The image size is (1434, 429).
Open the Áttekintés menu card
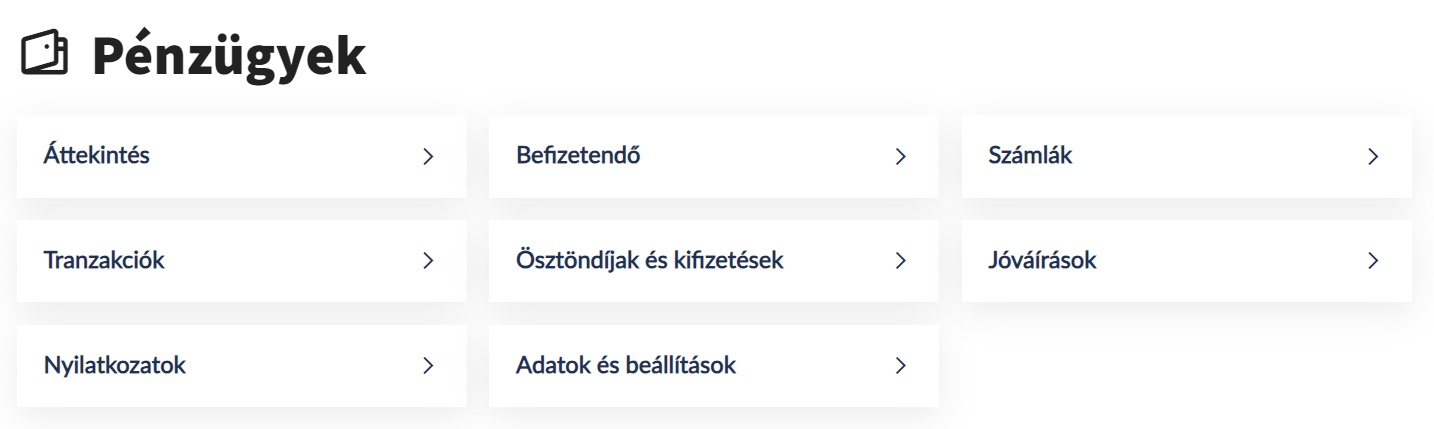click(241, 156)
